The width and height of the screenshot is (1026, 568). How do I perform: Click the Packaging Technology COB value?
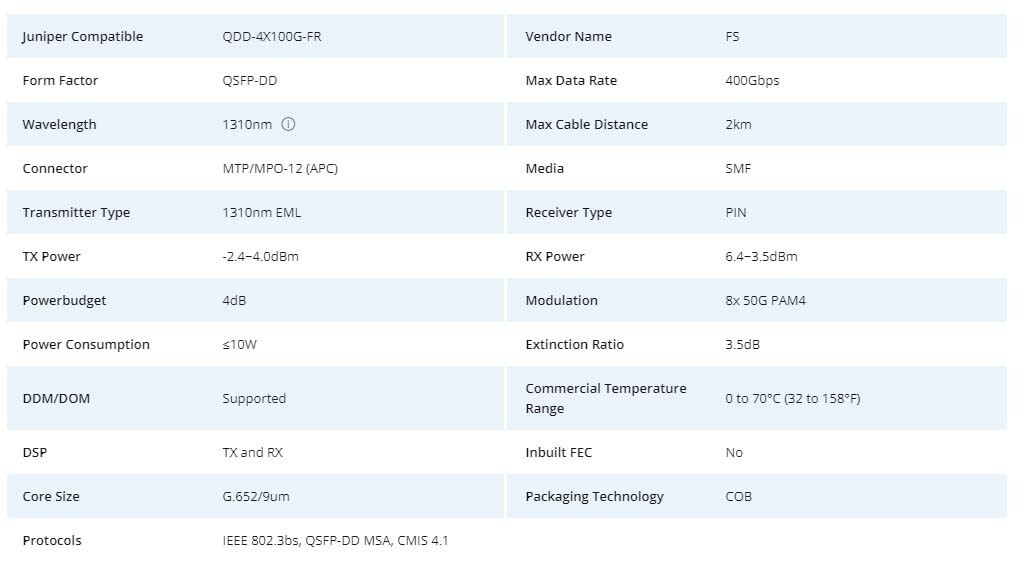click(738, 497)
